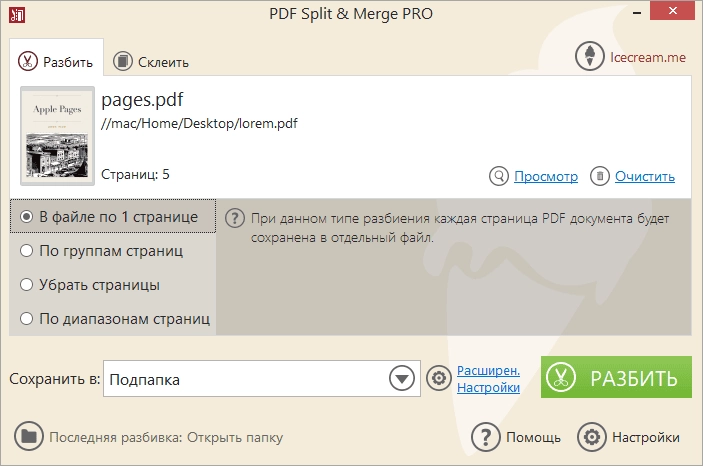Choose the 'Убрать страницы' radio option

[x=90, y=285]
